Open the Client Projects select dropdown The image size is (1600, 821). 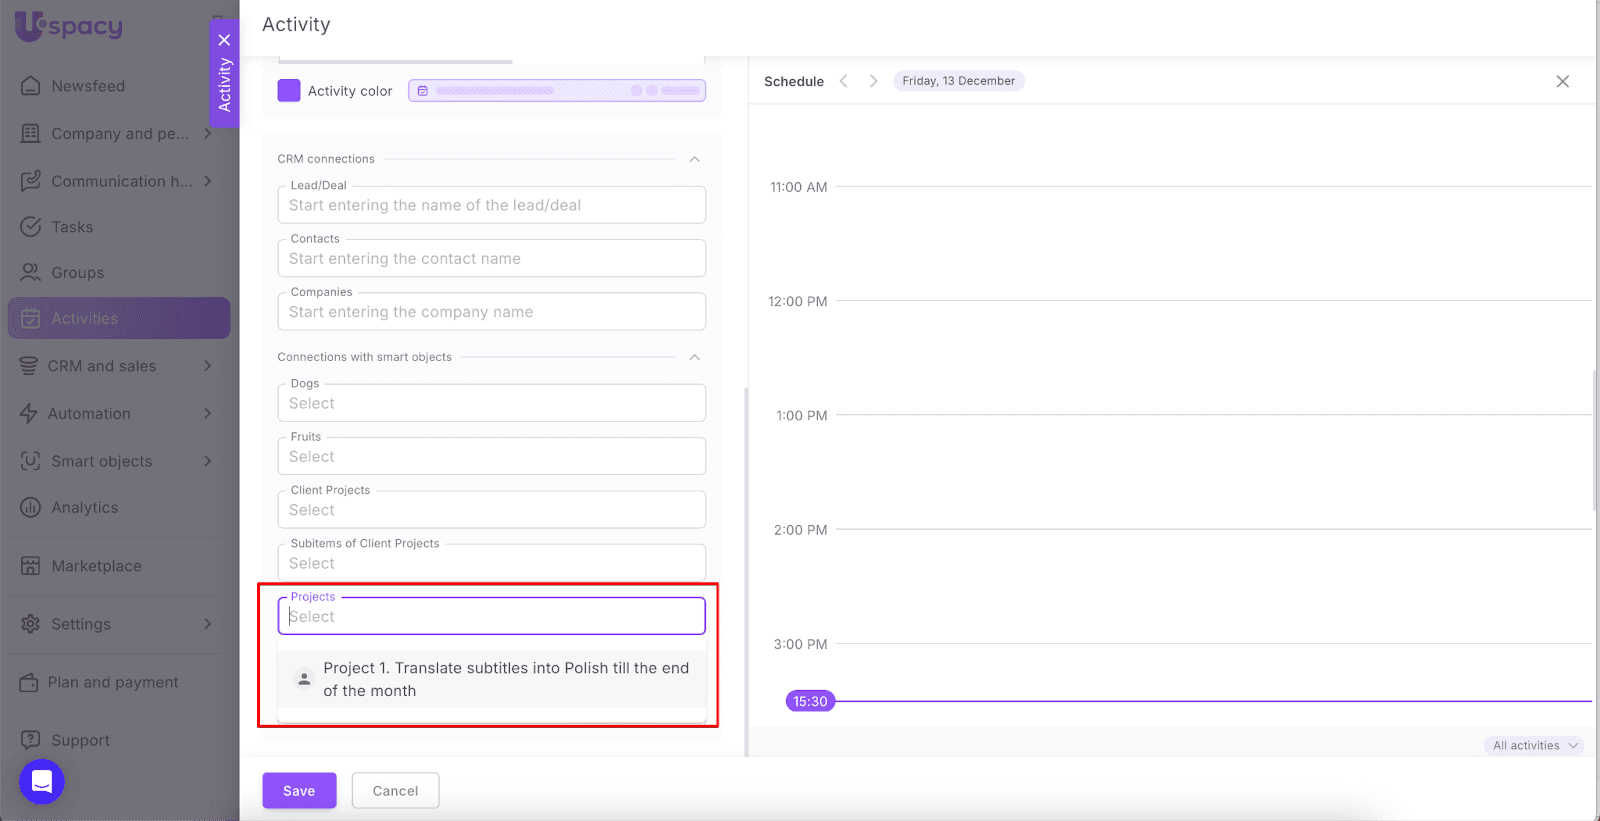491,510
